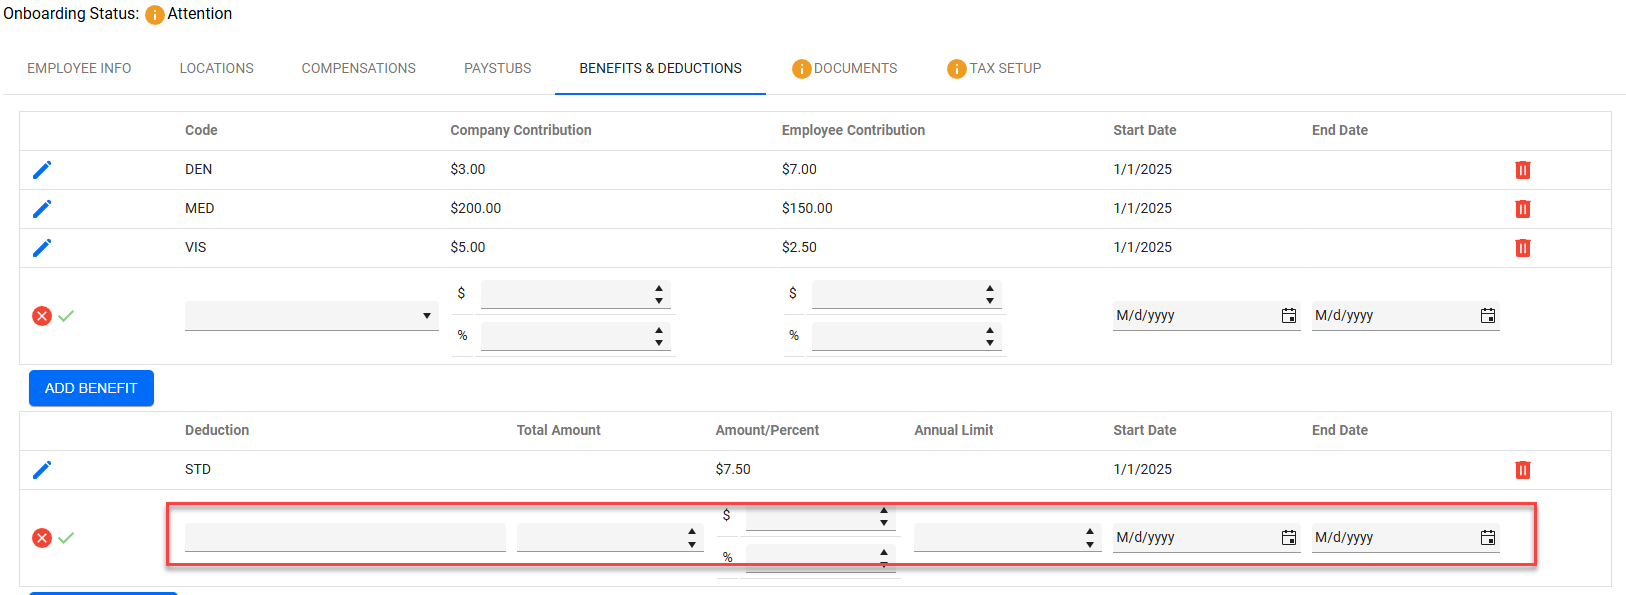The image size is (1626, 595).
Task: Switch to Locations tab
Action: click(x=217, y=69)
